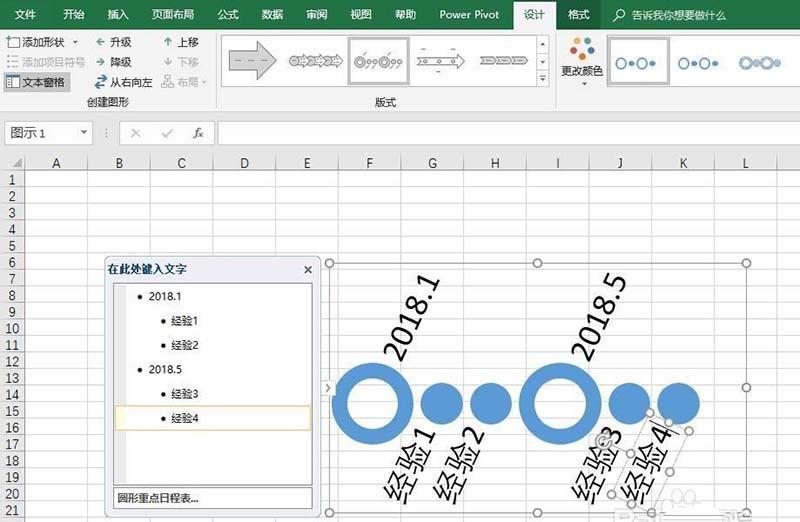Select the large arrow SmartArt layout
The image size is (800, 522).
point(253,61)
